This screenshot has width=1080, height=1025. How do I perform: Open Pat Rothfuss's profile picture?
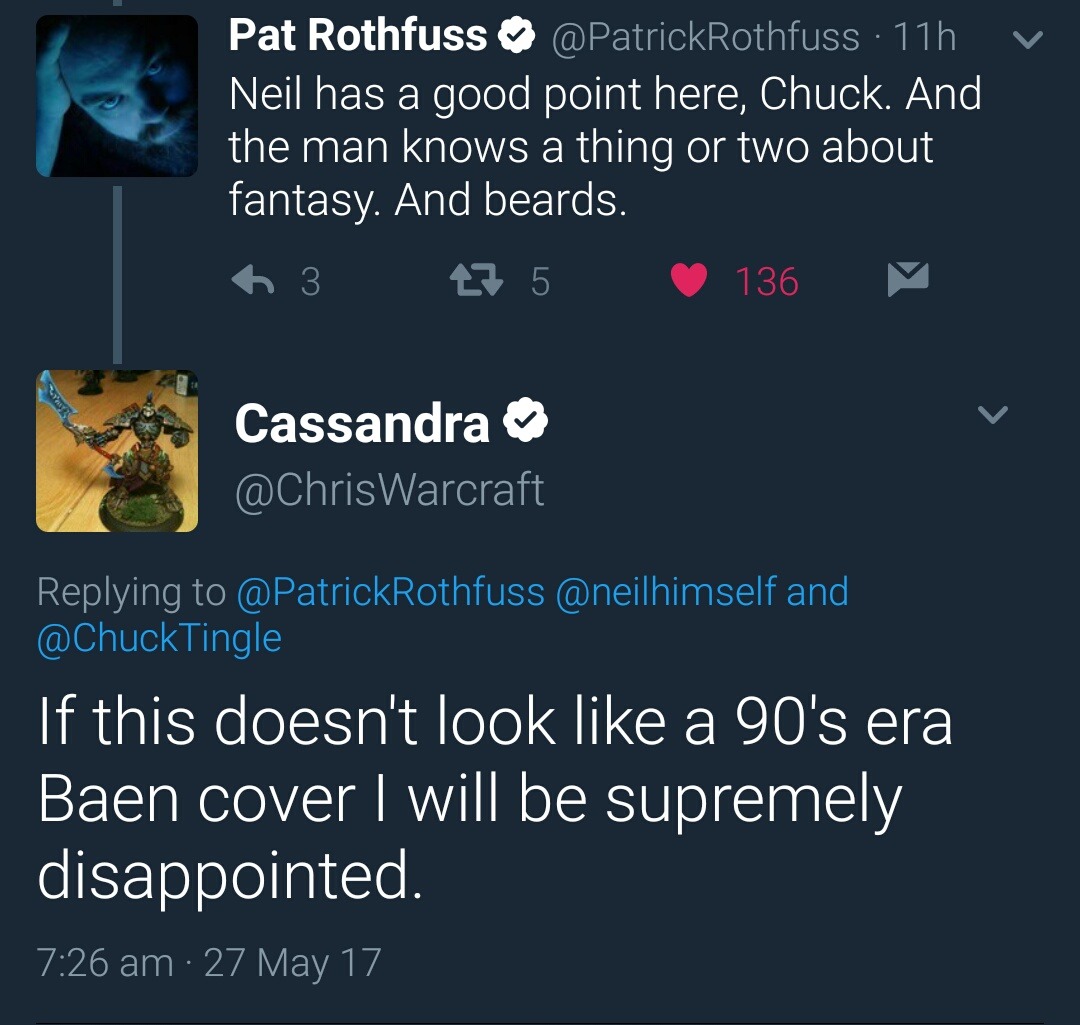coord(117,97)
